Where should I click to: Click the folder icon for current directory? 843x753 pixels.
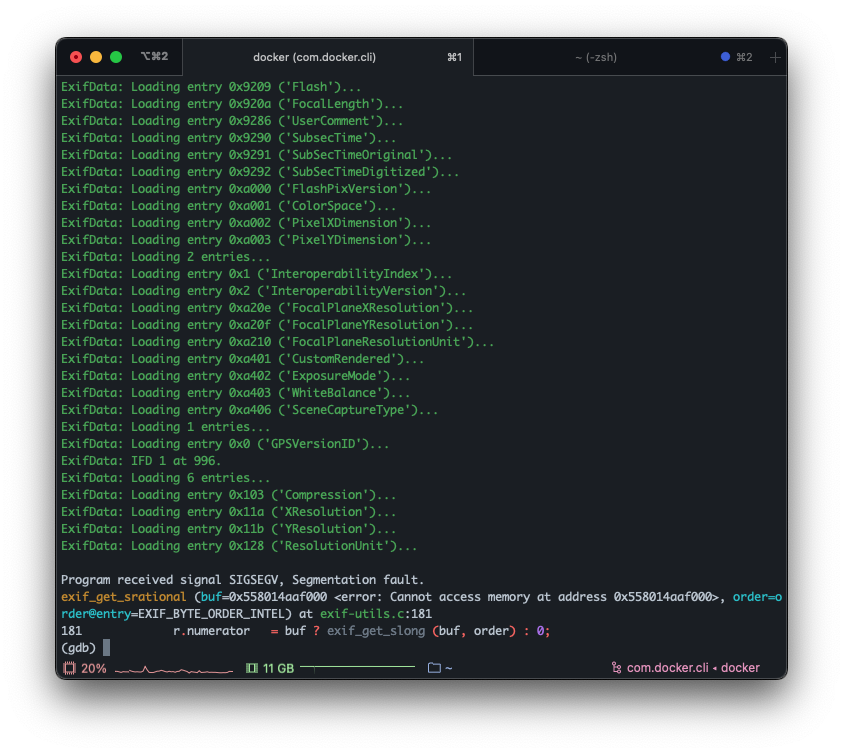click(x=434, y=668)
